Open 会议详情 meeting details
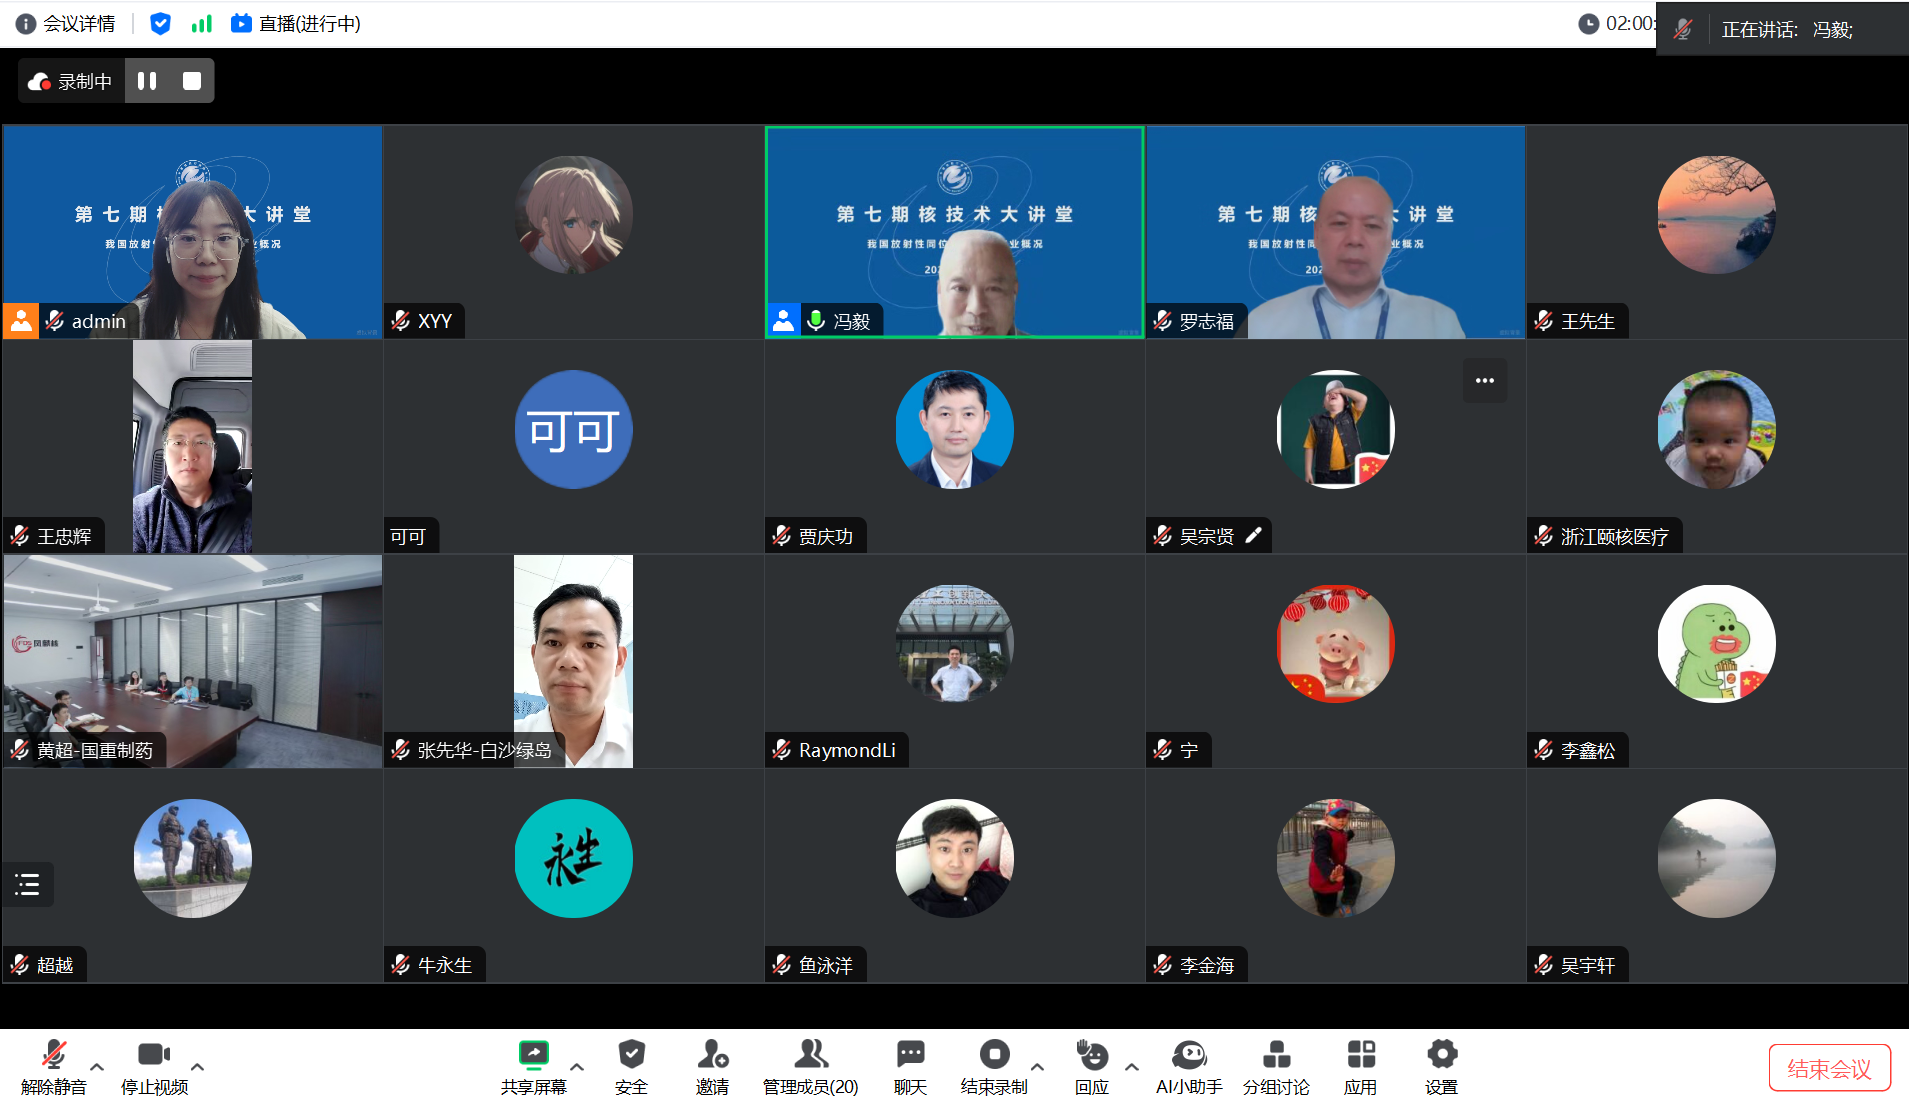Screen dimensions: 1909x1107 point(66,23)
